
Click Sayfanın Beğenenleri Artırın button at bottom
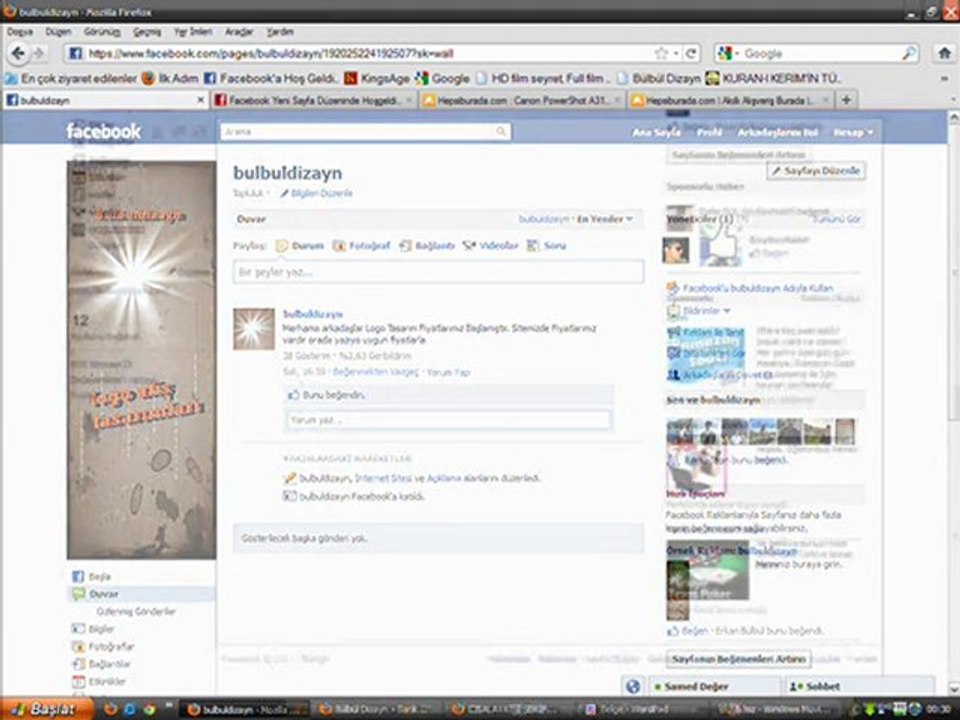[x=739, y=659]
